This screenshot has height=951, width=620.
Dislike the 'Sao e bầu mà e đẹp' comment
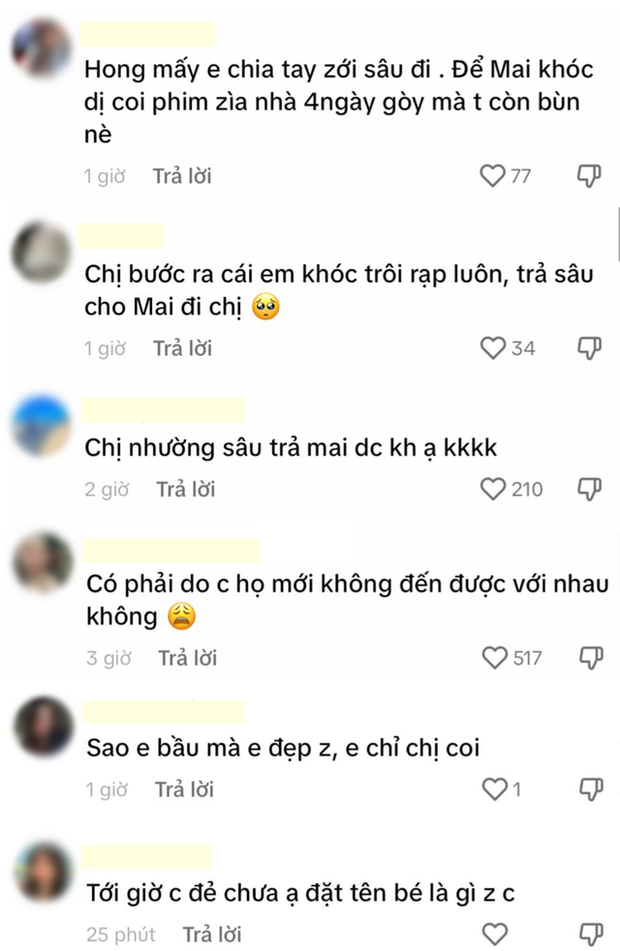591,789
